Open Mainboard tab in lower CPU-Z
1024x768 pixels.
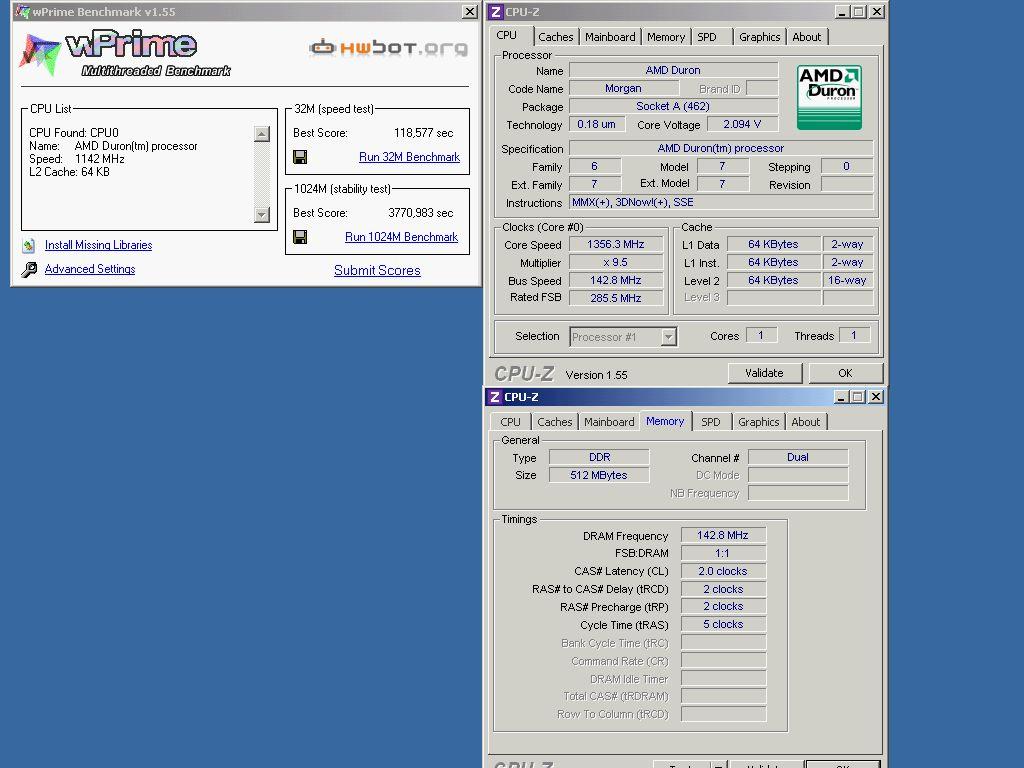609,422
